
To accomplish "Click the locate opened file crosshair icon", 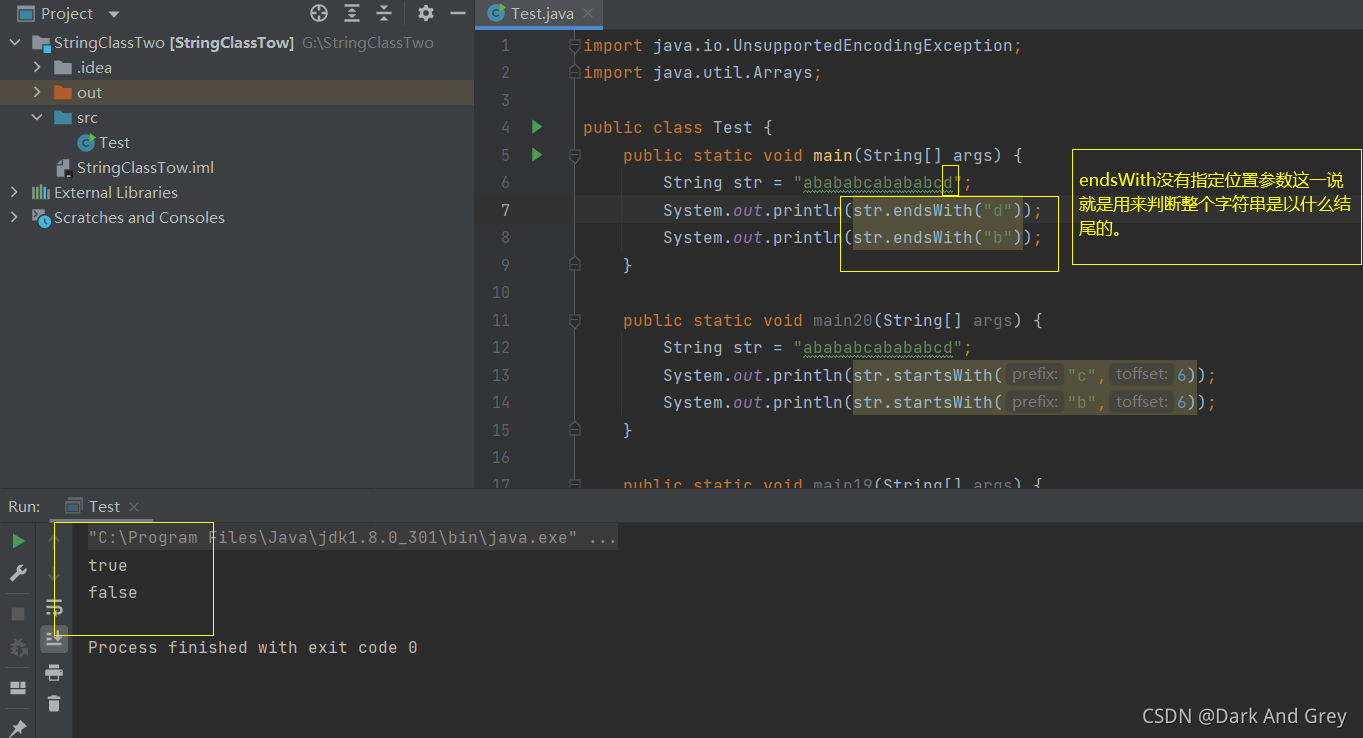I will pos(319,13).
